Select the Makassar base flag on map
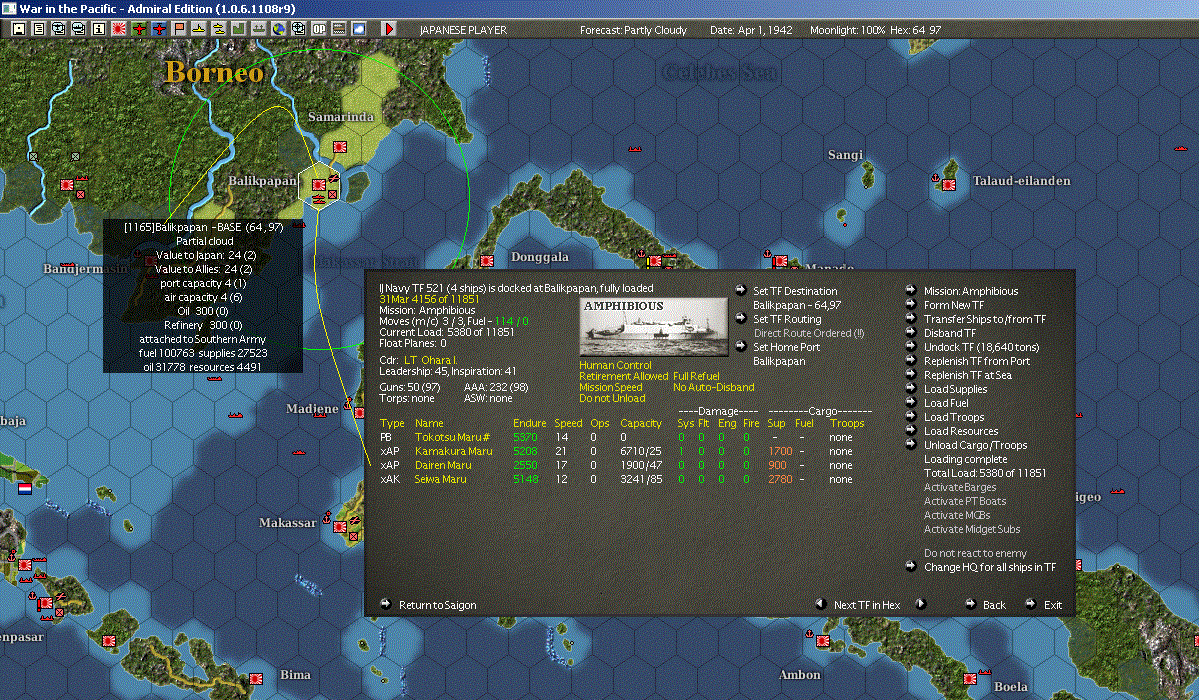The image size is (1199, 700). 340,526
